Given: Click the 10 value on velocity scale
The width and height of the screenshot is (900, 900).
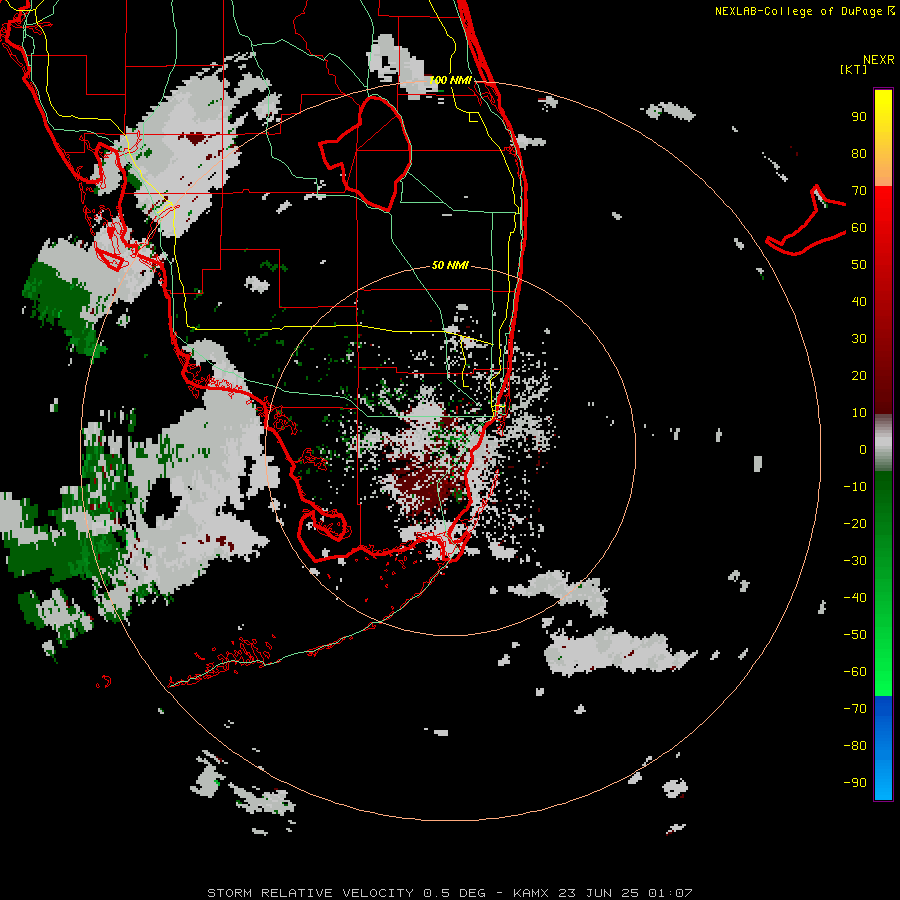Looking at the screenshot, I should tap(859, 413).
